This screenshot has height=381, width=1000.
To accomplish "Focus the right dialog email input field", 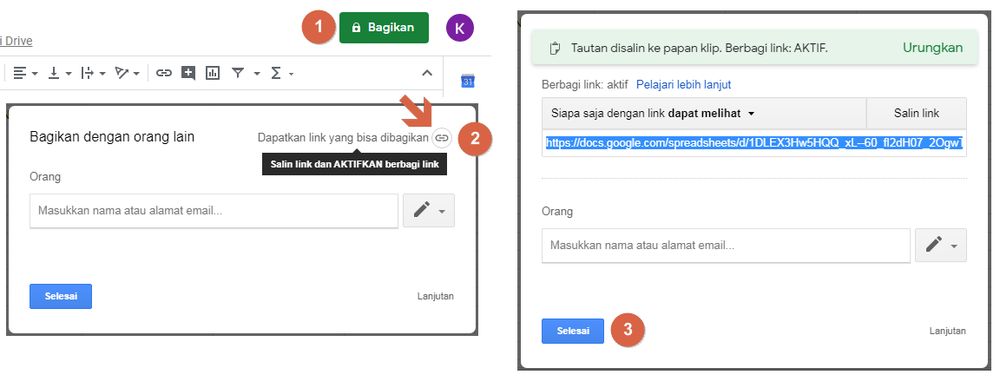I will 726,245.
